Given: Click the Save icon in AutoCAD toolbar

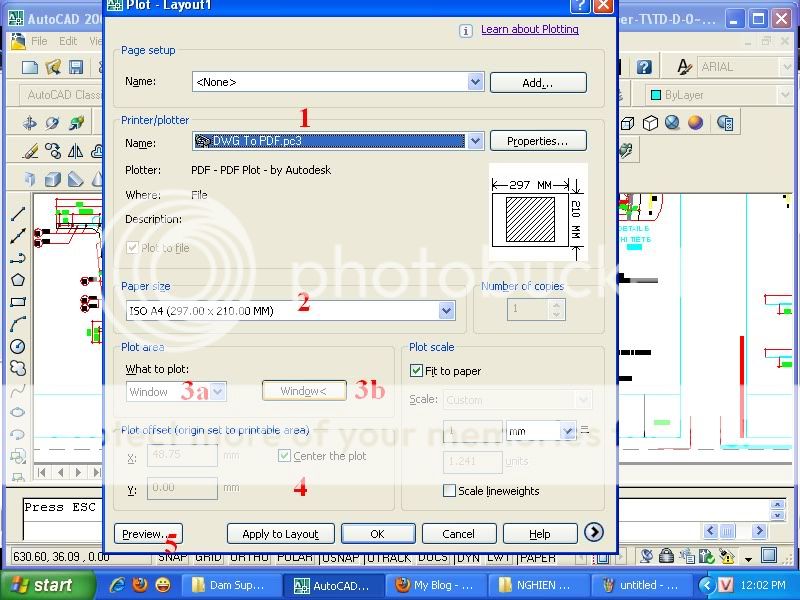Looking at the screenshot, I should click(76, 67).
